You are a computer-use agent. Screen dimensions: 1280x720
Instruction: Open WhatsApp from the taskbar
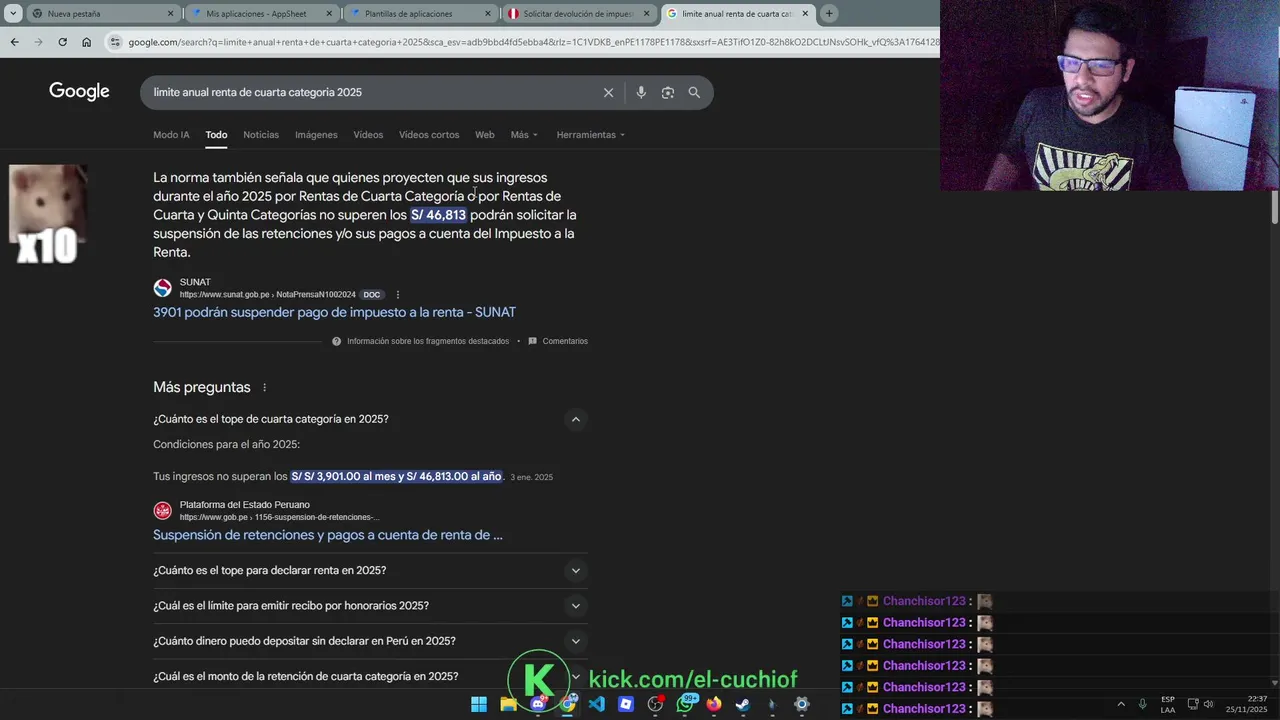point(685,704)
